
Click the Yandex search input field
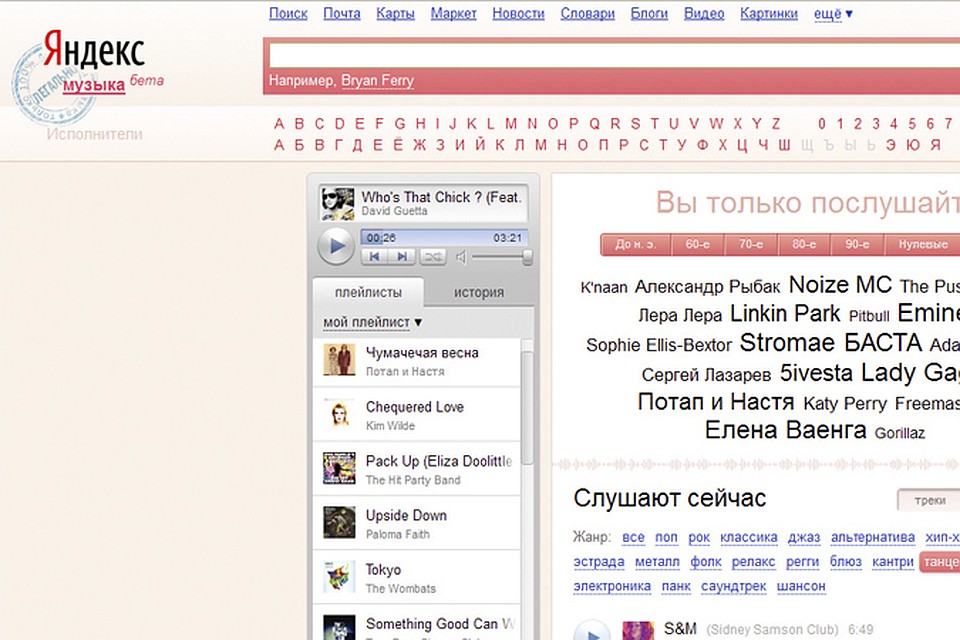[614, 56]
